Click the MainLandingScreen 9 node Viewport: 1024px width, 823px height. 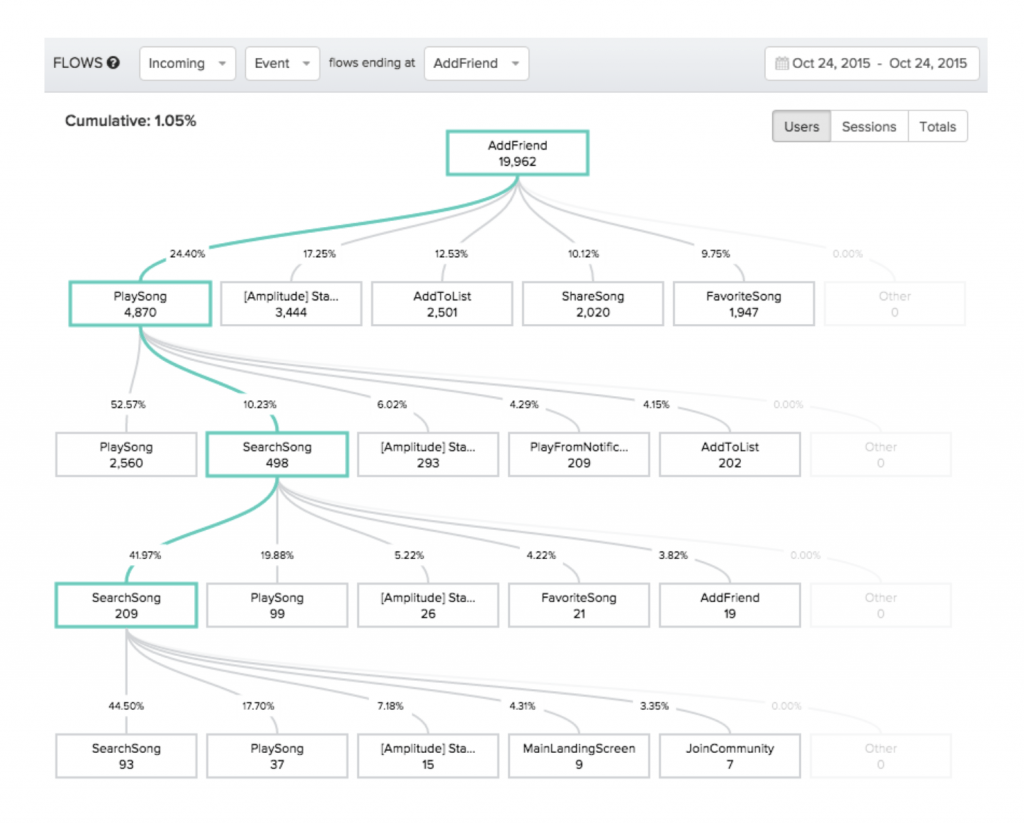tap(579, 756)
